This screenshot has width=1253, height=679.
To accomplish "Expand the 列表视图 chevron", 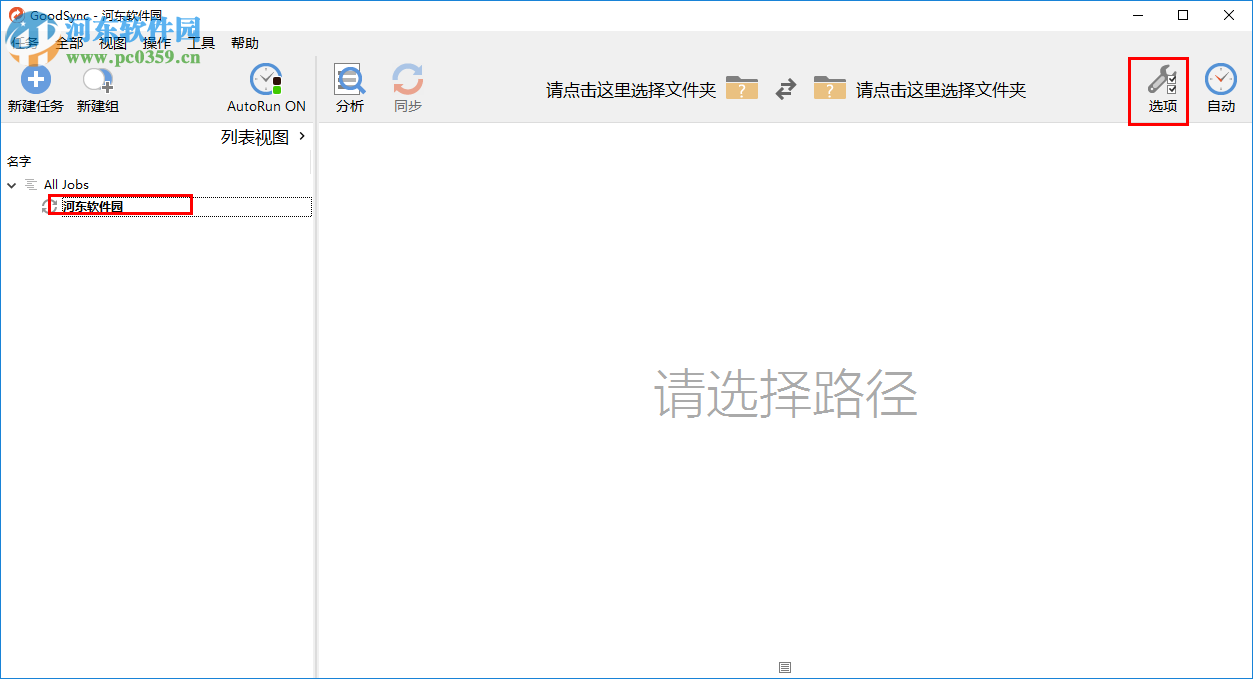I will tap(302, 136).
